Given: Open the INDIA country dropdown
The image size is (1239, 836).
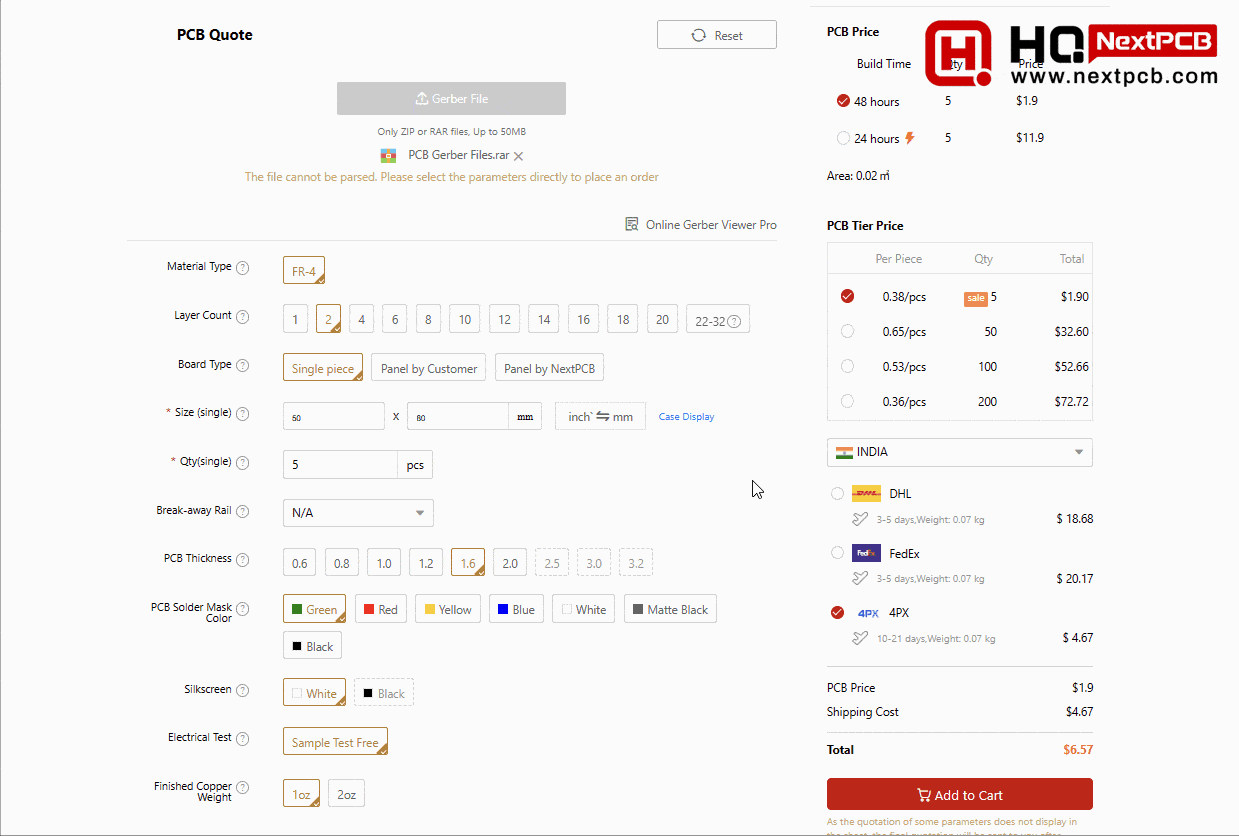Looking at the screenshot, I should pyautogui.click(x=959, y=452).
